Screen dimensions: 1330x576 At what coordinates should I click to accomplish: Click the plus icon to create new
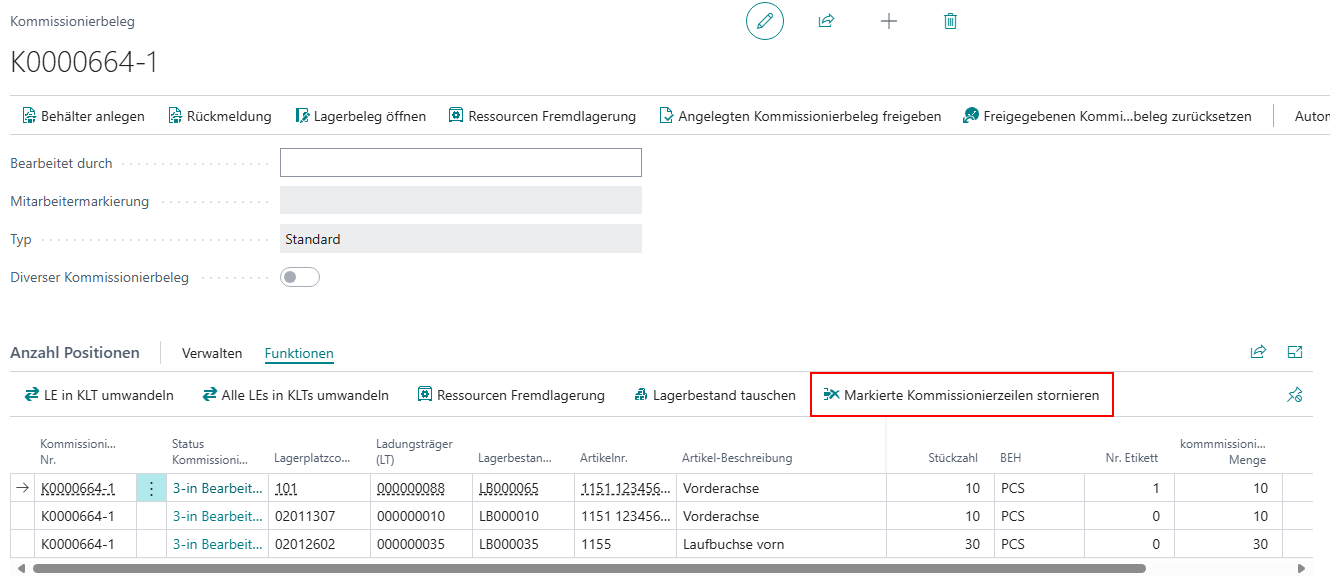coord(888,21)
